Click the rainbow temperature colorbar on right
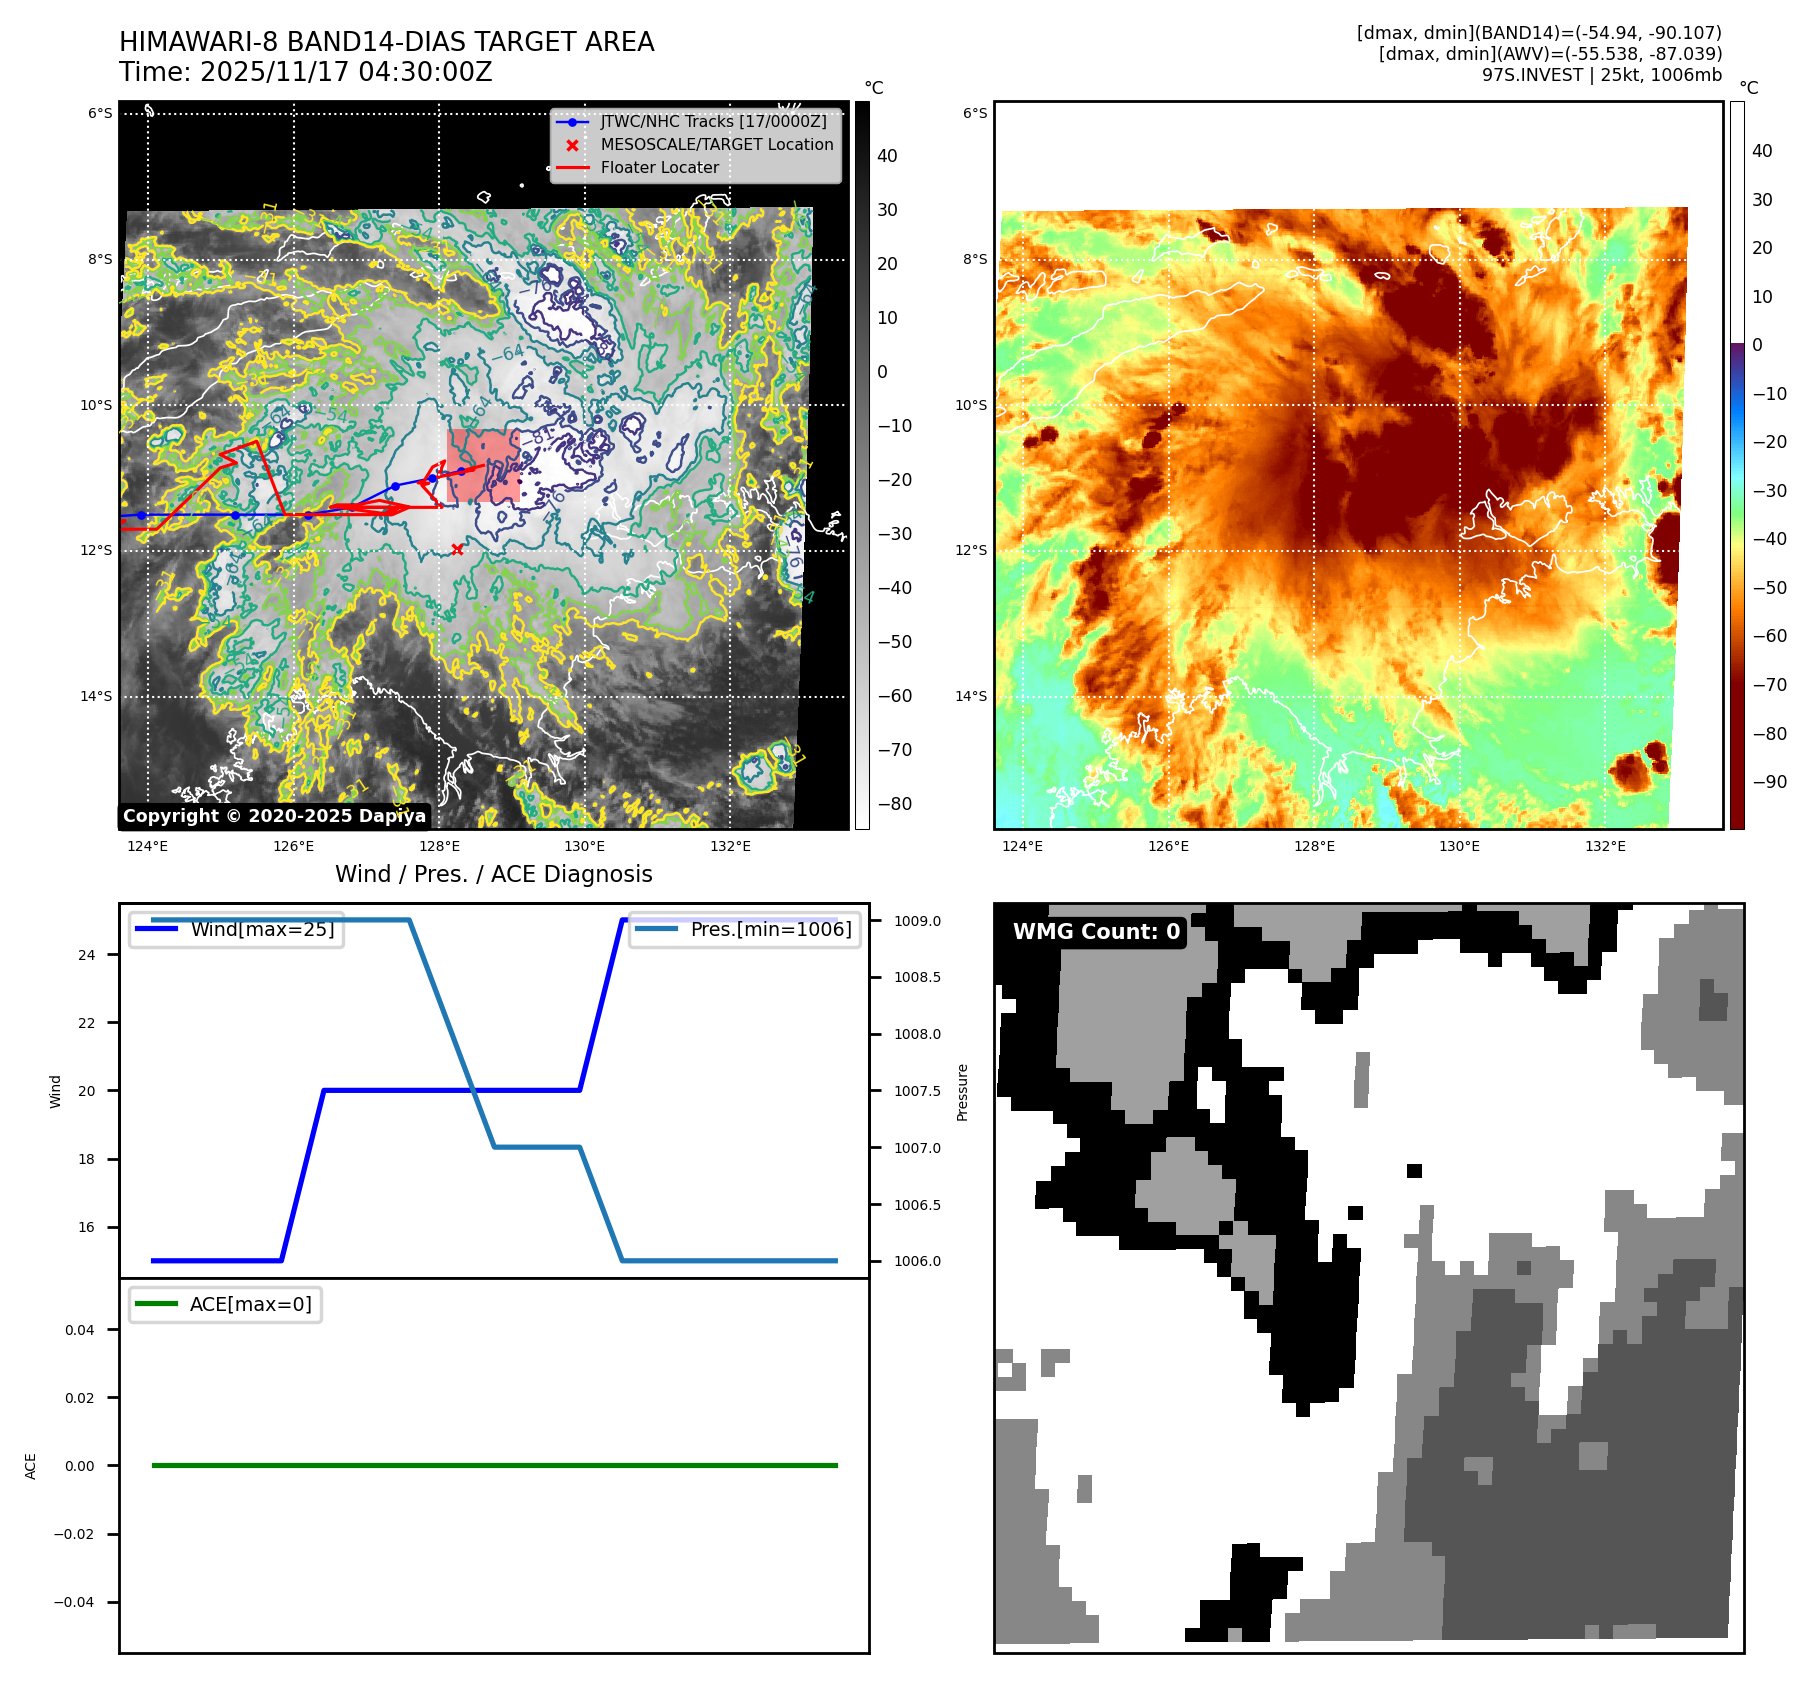Viewport: 1813px width, 1690px height. point(1737,465)
